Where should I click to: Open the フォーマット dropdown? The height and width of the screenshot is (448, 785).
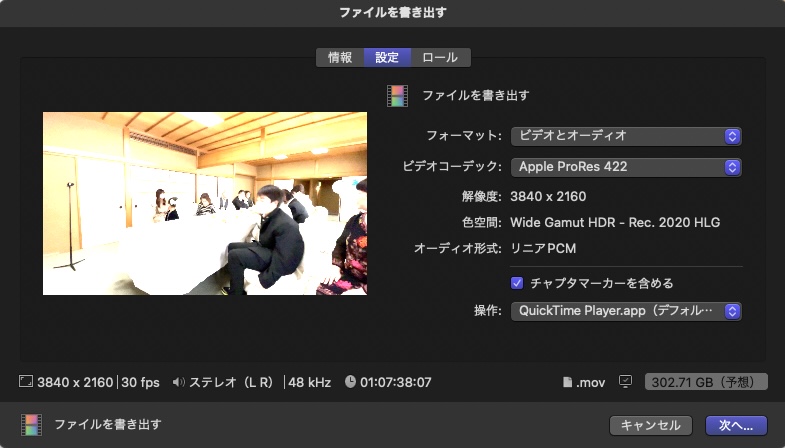coord(626,135)
